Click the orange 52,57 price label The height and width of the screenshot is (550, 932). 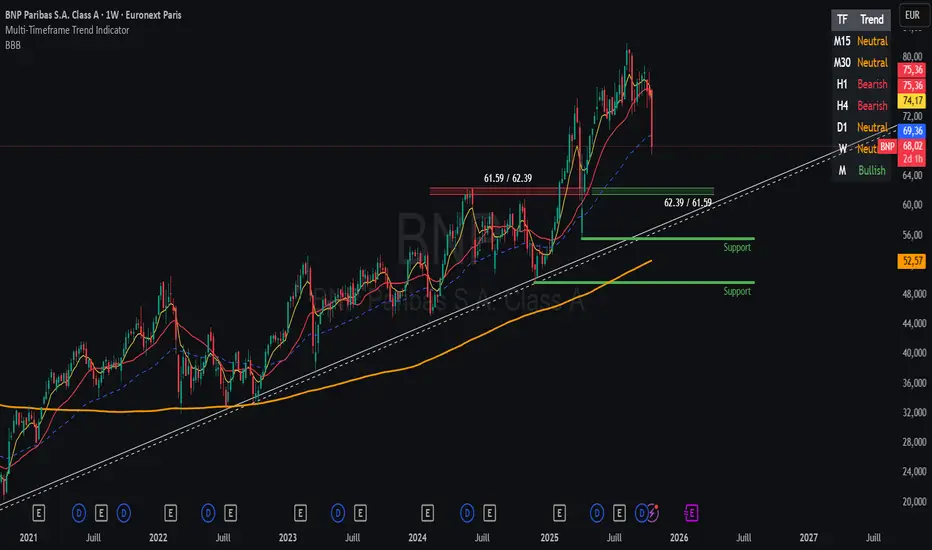912,261
